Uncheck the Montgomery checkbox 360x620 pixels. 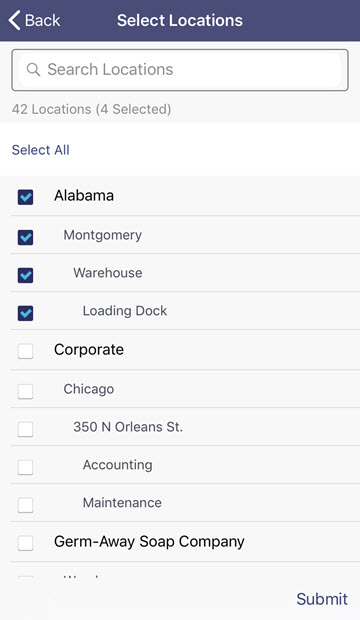[25, 237]
